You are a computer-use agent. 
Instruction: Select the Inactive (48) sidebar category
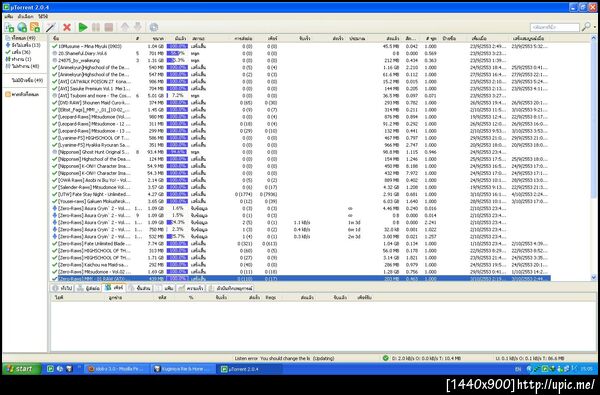click(x=25, y=66)
